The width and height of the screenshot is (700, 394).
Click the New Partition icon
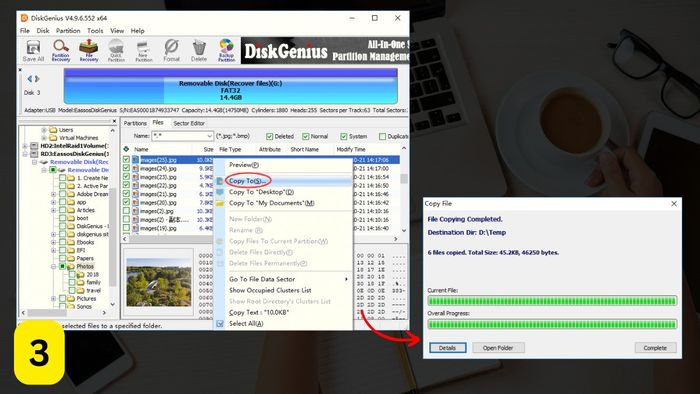[144, 50]
